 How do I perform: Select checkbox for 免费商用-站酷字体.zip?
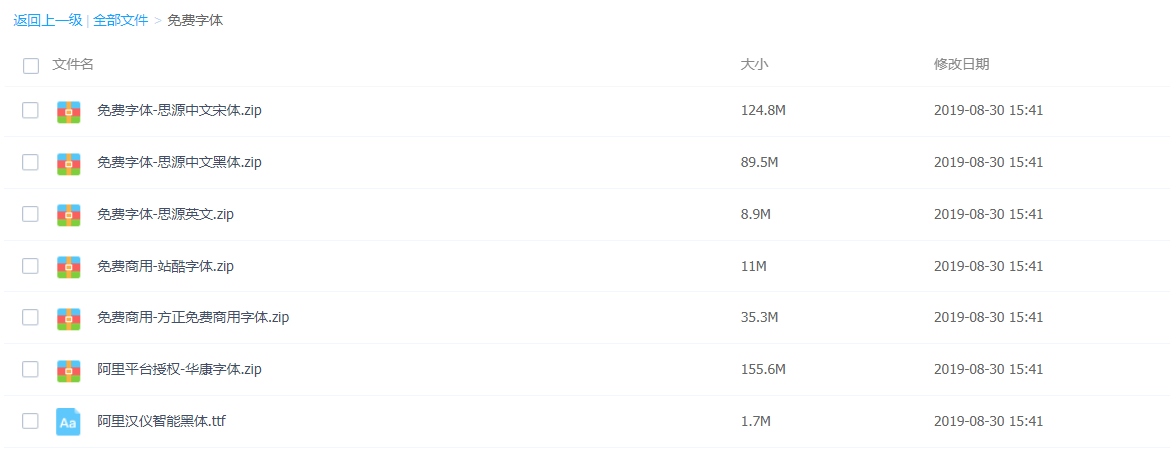(30, 265)
